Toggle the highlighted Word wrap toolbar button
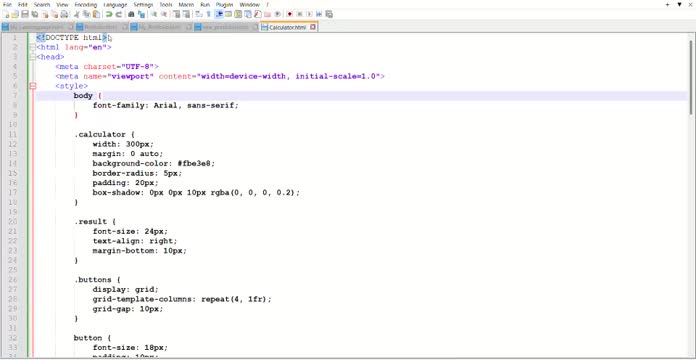Screen dimensions: 696x360 coord(198,14)
